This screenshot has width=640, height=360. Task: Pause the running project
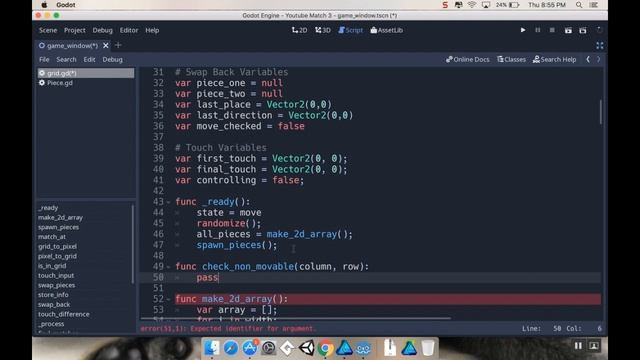pyautogui.click(x=538, y=30)
